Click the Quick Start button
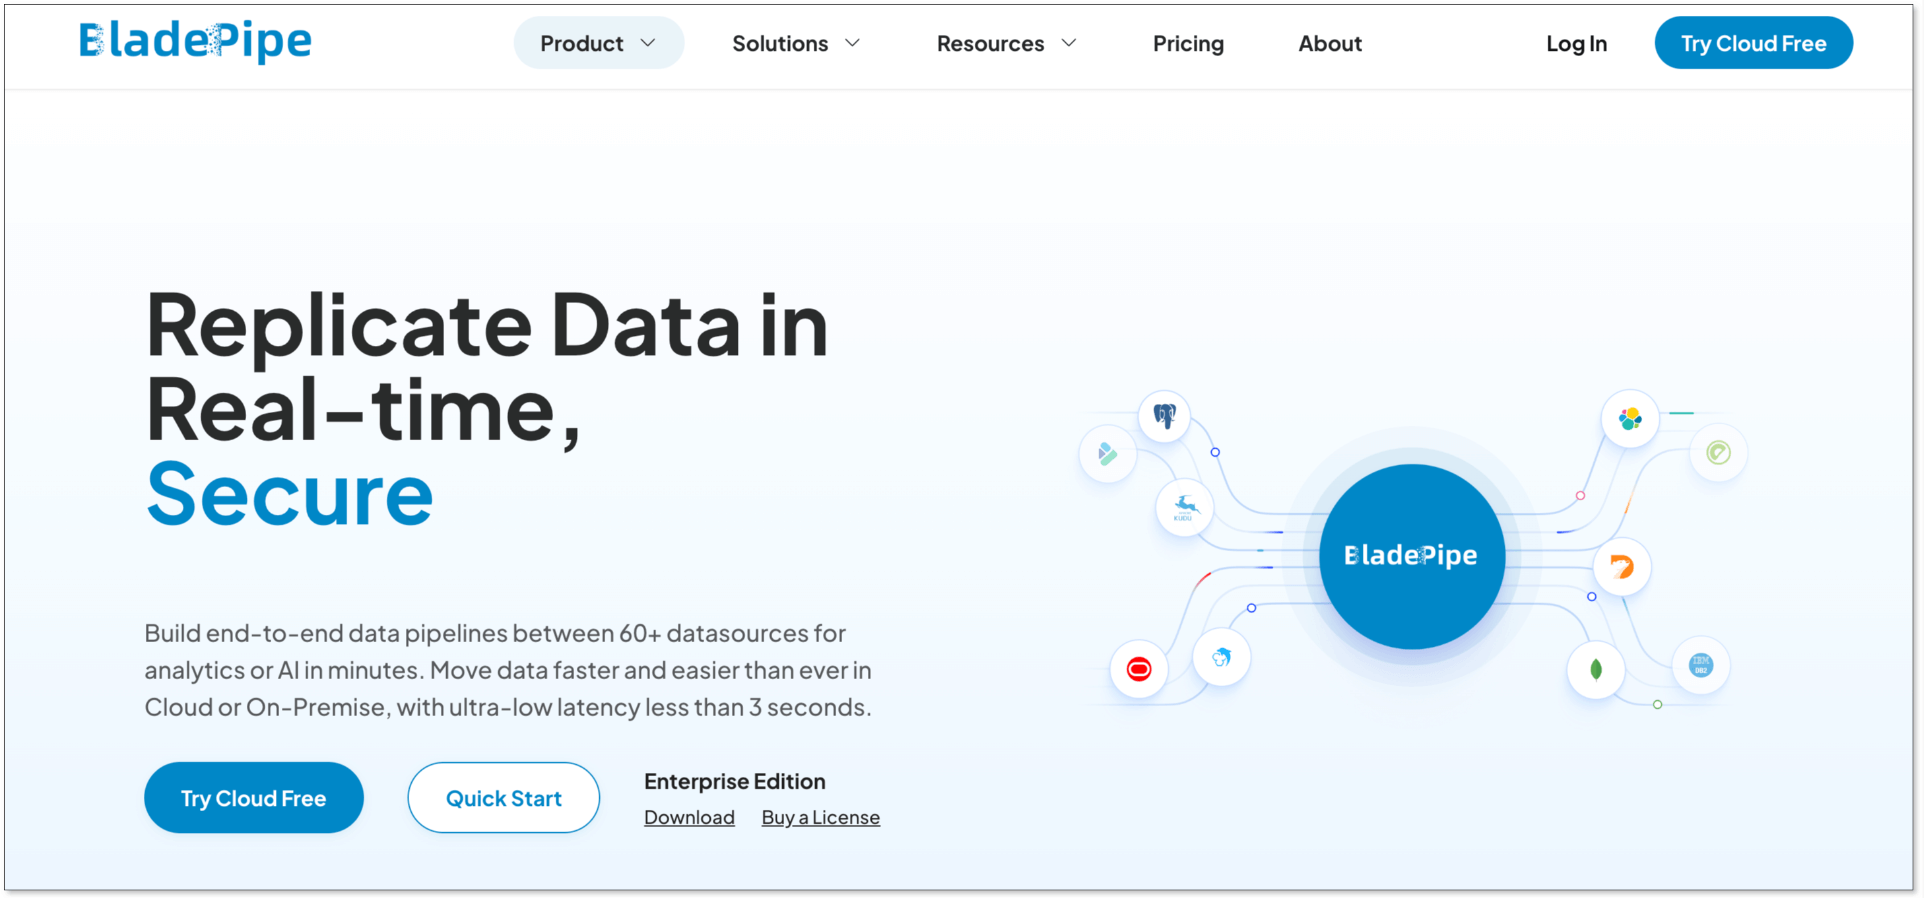This screenshot has height=898, width=1924. [503, 798]
